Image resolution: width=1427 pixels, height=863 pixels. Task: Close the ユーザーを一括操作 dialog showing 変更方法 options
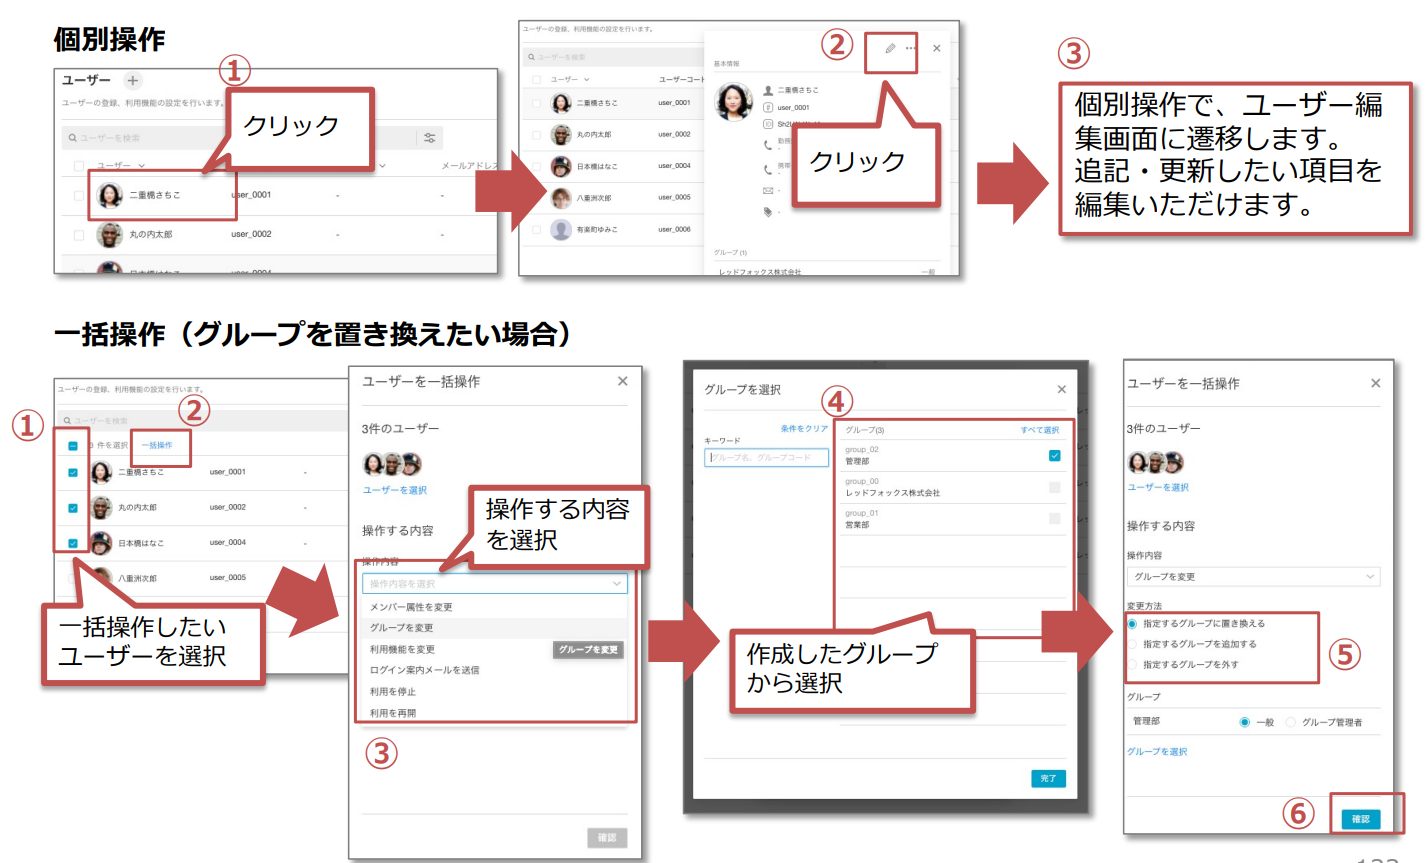[1375, 383]
